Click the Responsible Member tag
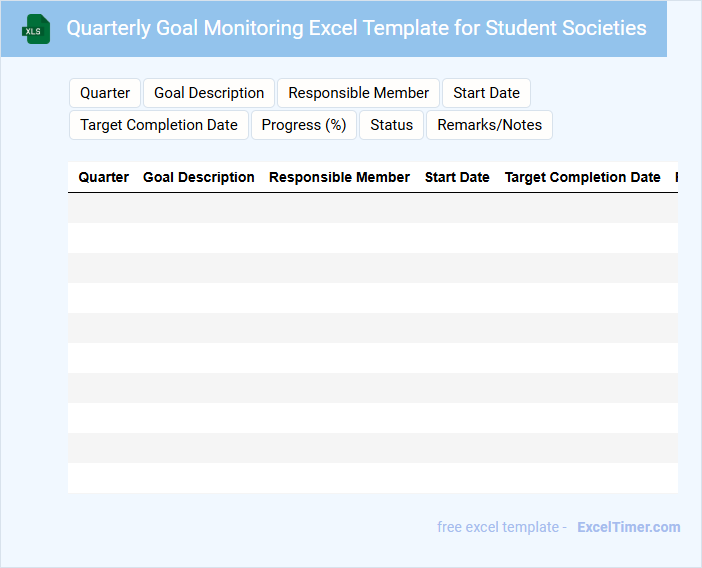702x568 pixels. (x=358, y=93)
